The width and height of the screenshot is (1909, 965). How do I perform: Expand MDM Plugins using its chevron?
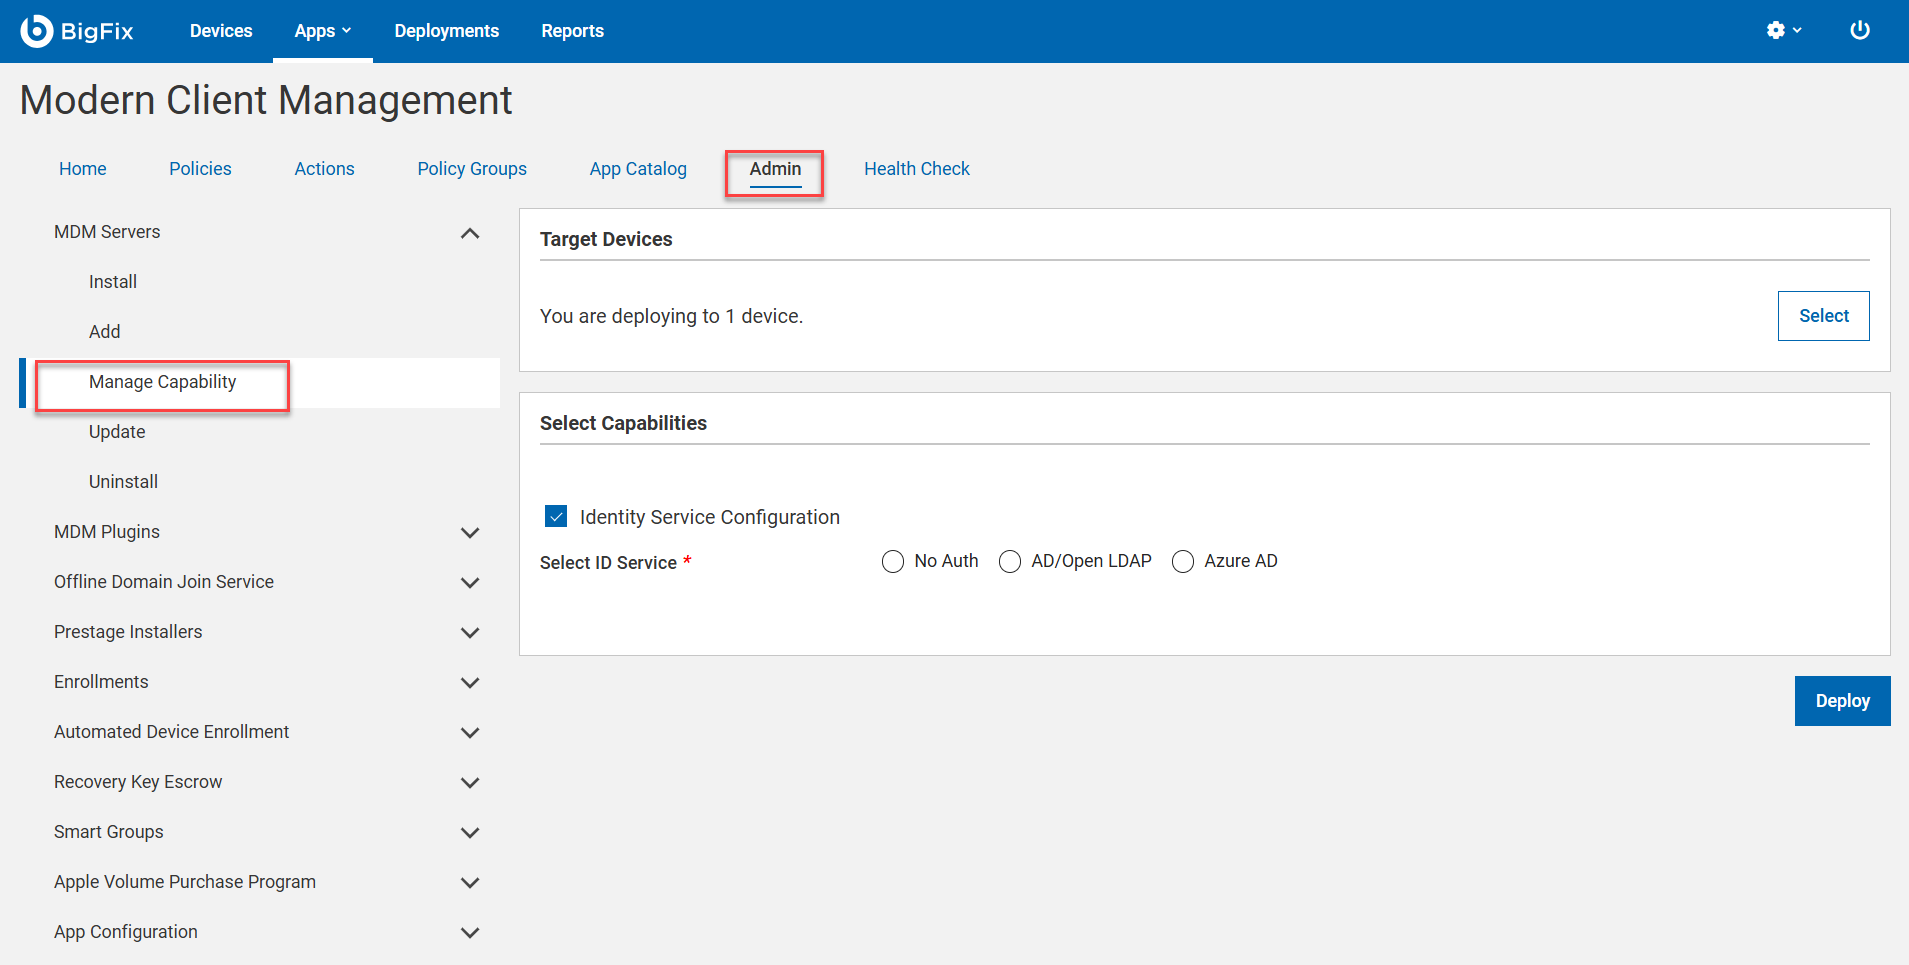tap(469, 533)
